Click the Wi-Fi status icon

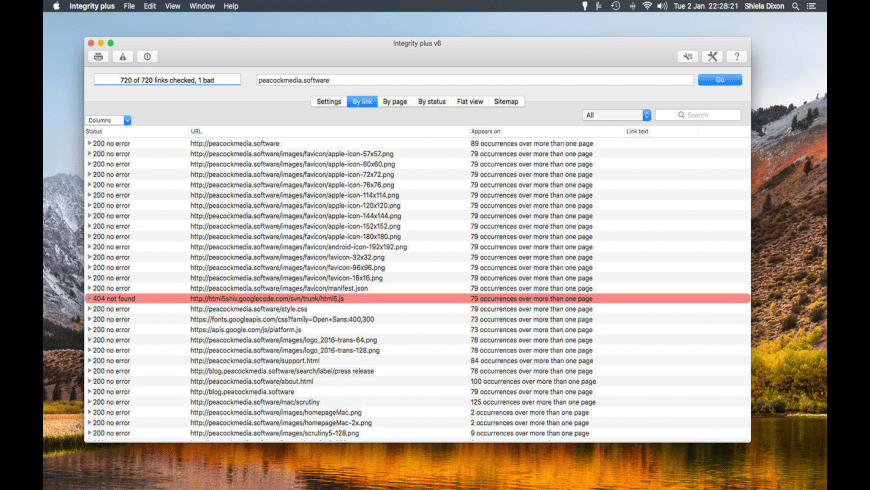(647, 6)
